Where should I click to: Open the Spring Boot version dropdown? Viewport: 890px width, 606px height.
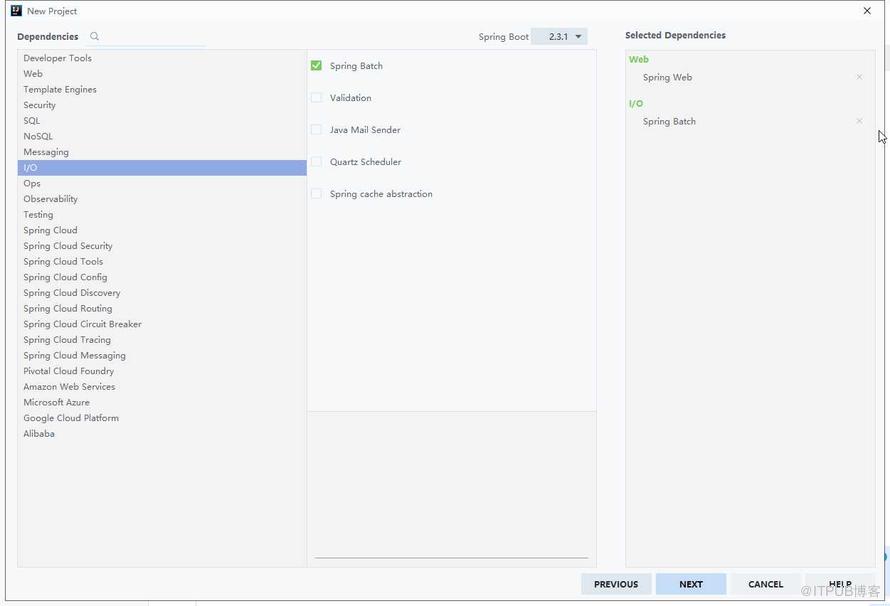(x=559, y=36)
